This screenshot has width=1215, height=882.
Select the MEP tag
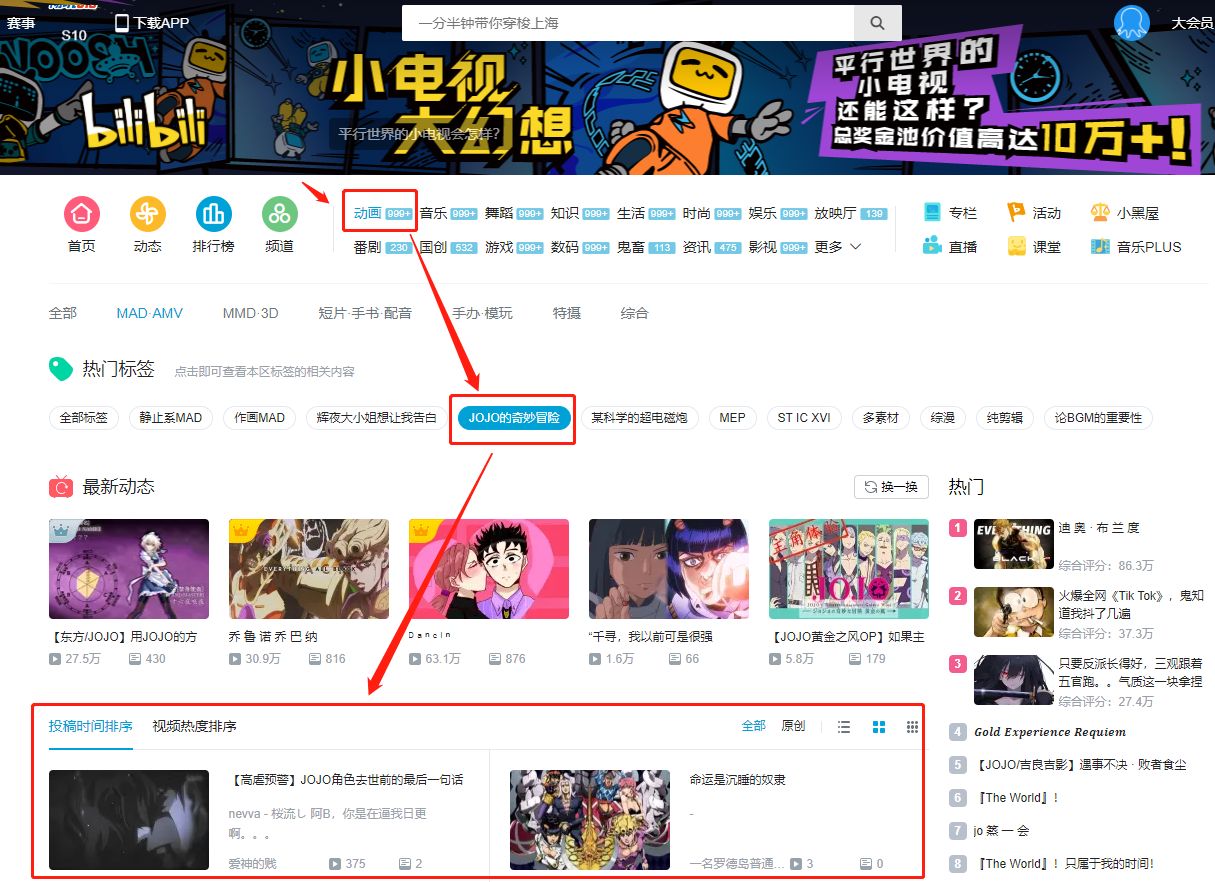[x=732, y=418]
